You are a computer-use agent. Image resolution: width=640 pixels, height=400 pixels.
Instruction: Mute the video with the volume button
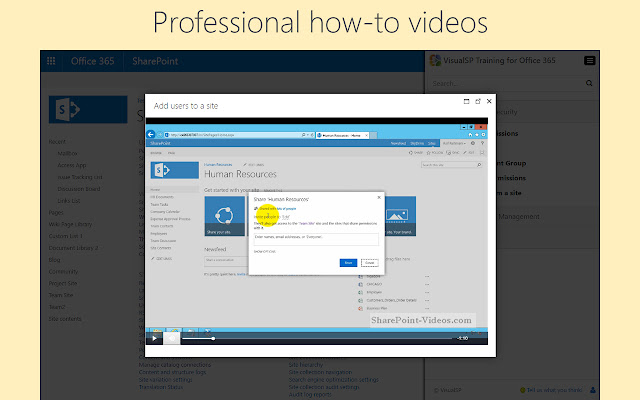(x=172, y=338)
